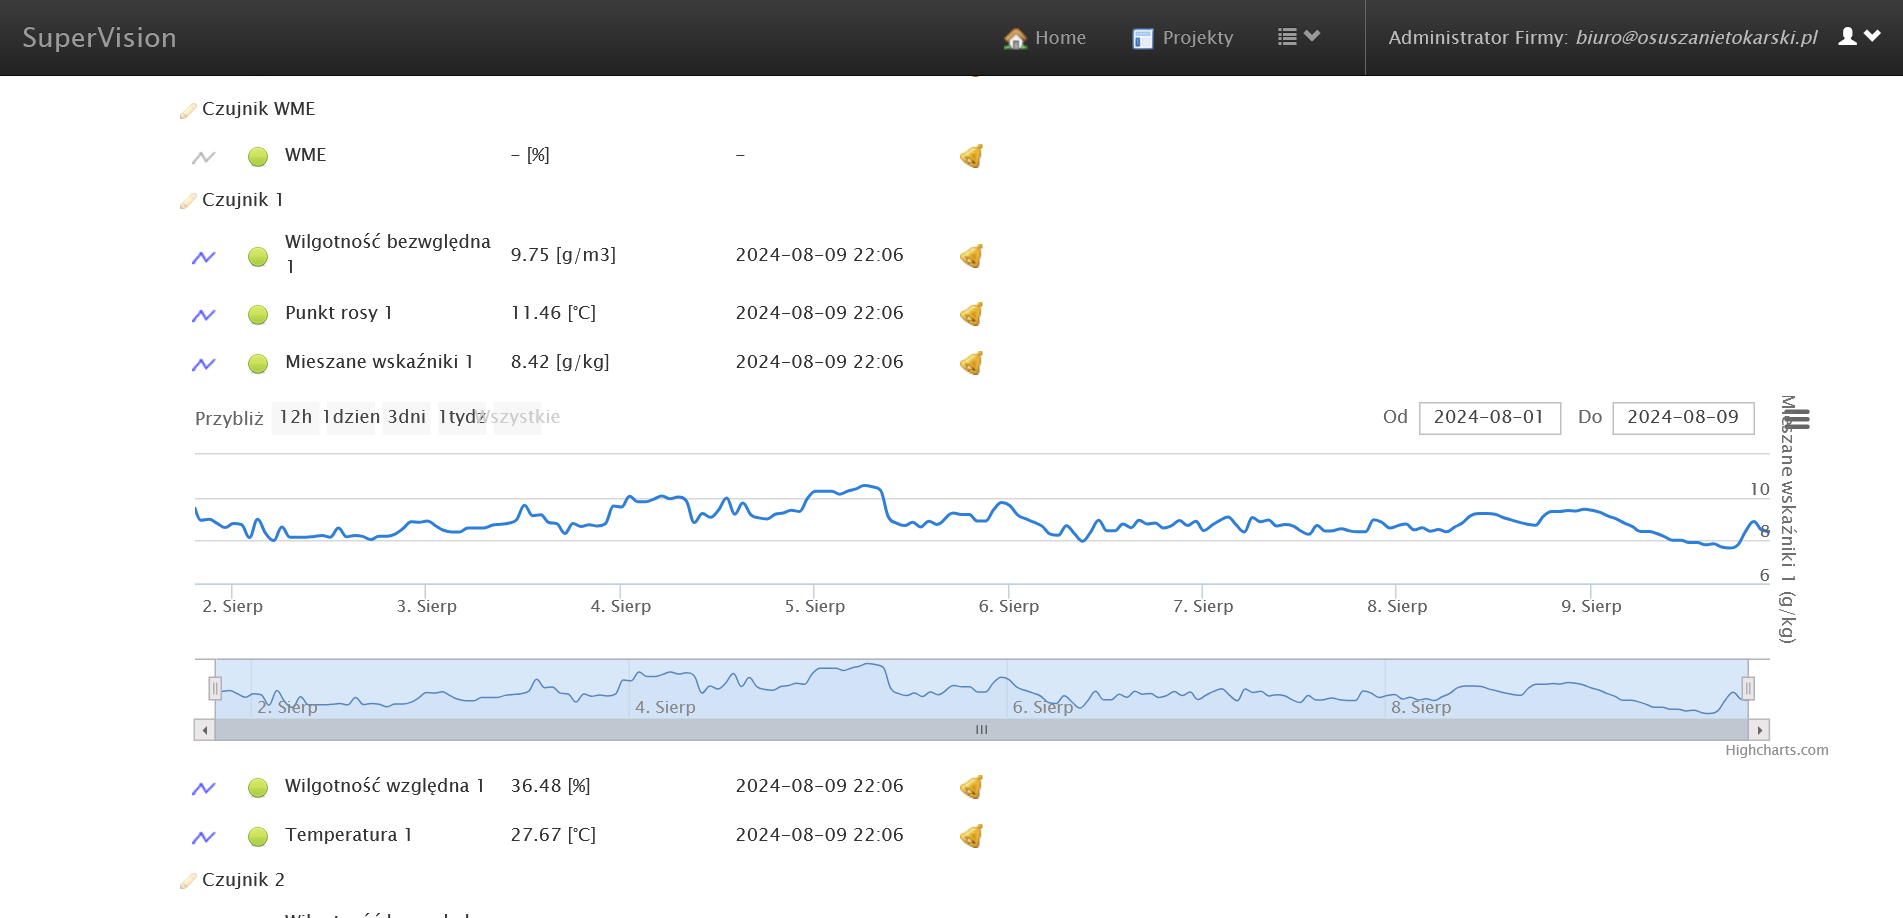Viewport: 1903px width, 918px height.
Task: Click Czujnik 1 section heading
Action: coord(243,200)
